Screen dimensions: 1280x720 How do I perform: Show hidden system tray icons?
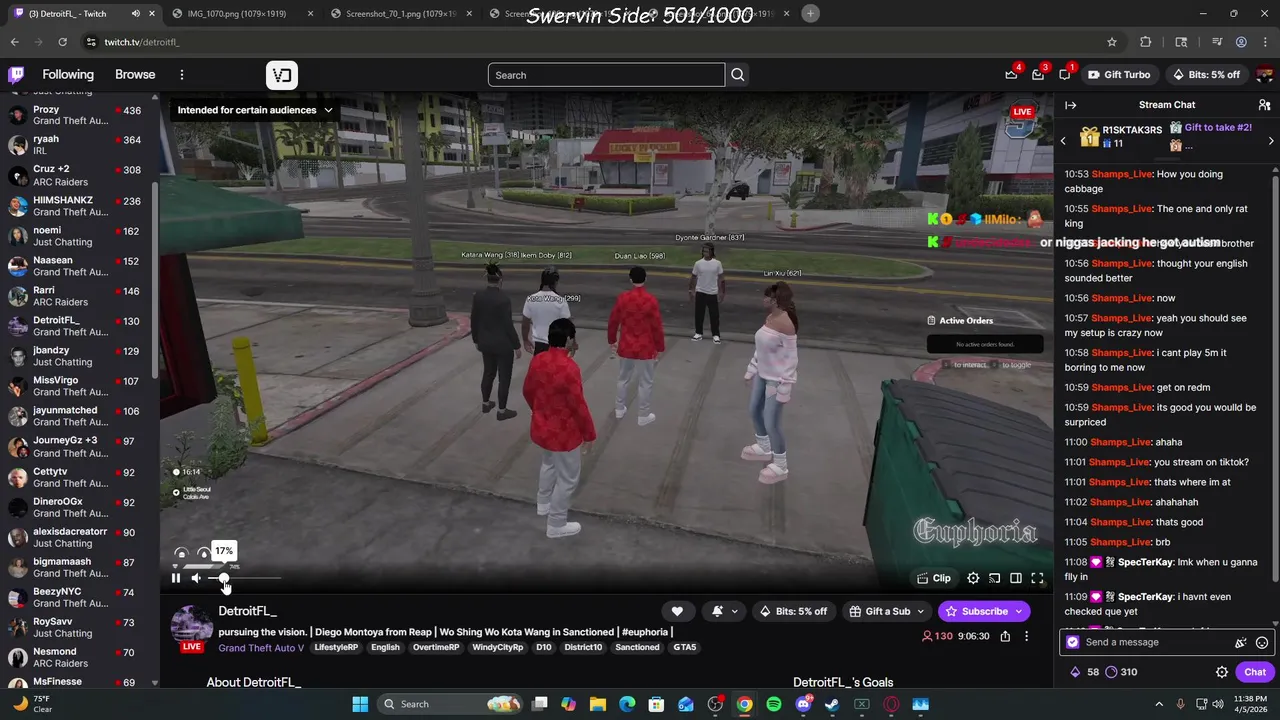click(1159, 704)
